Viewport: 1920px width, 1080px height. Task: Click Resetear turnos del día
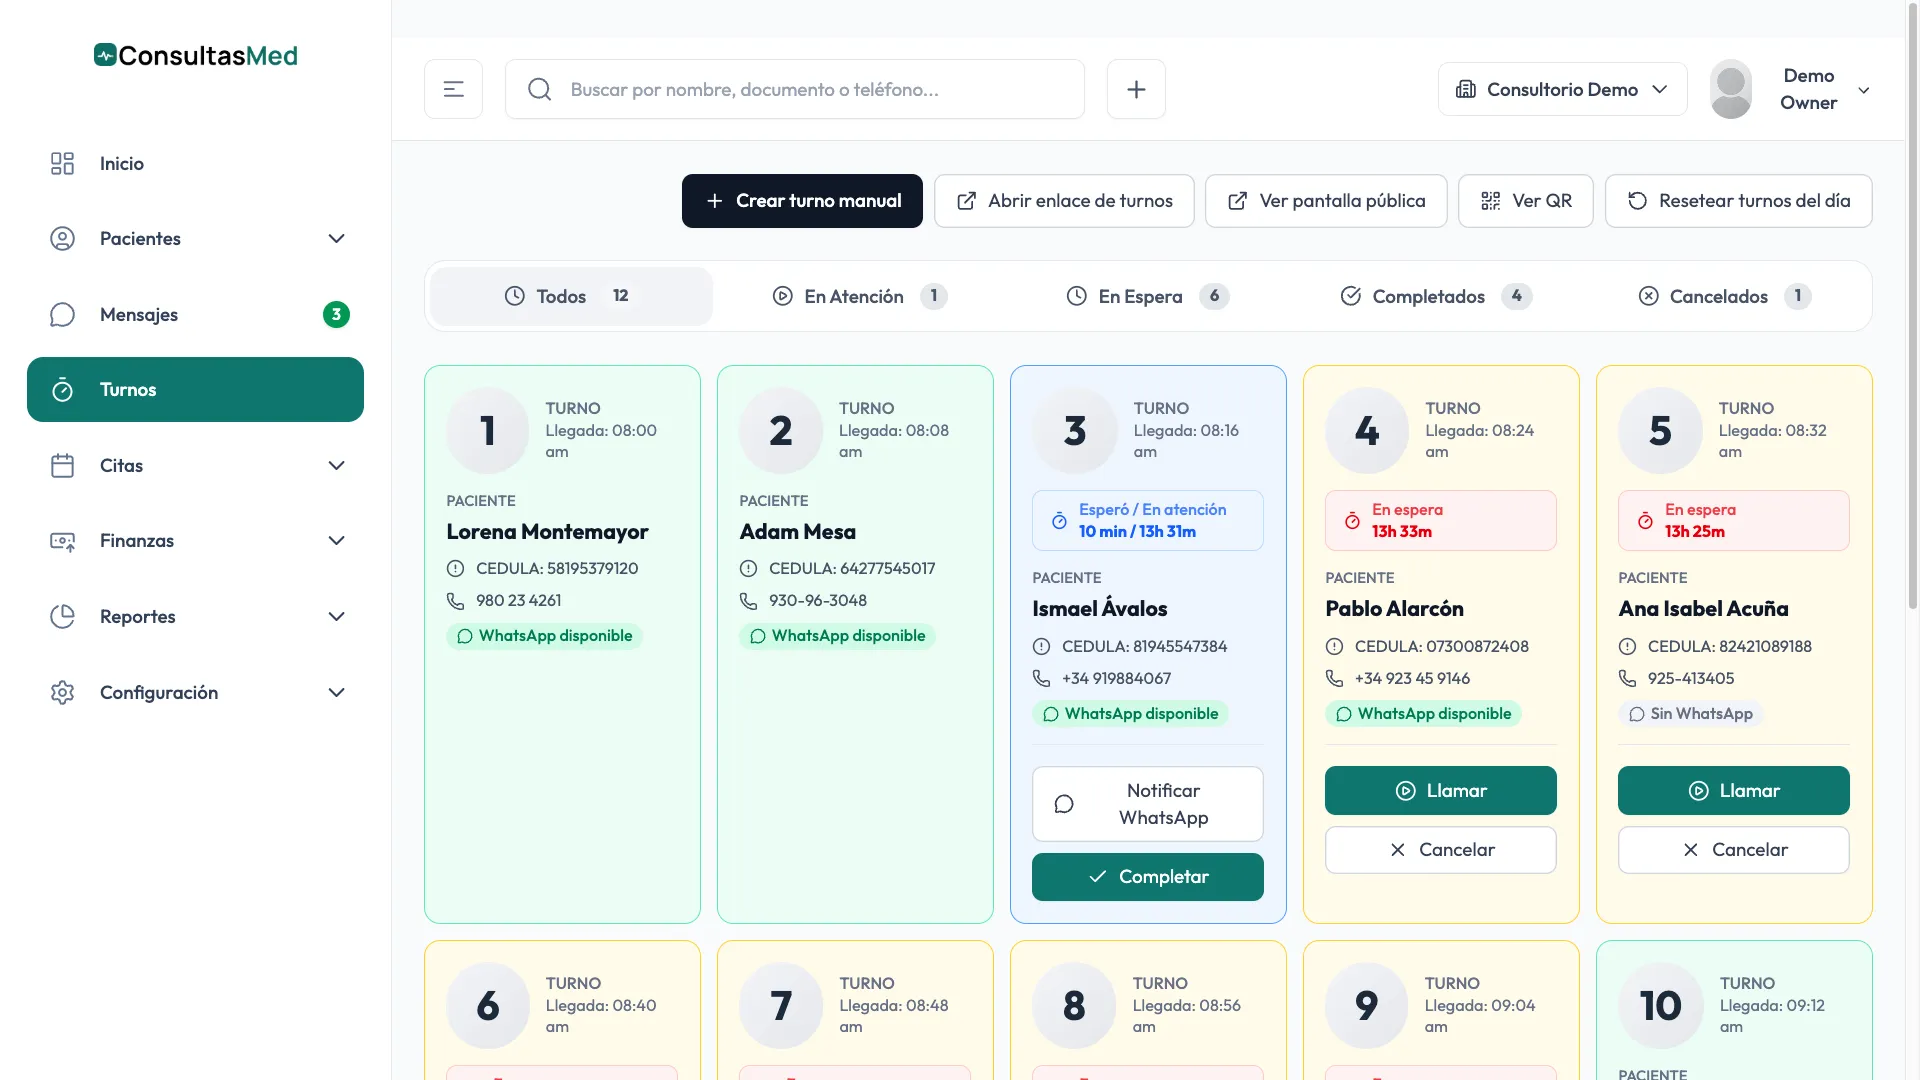pyautogui.click(x=1739, y=201)
